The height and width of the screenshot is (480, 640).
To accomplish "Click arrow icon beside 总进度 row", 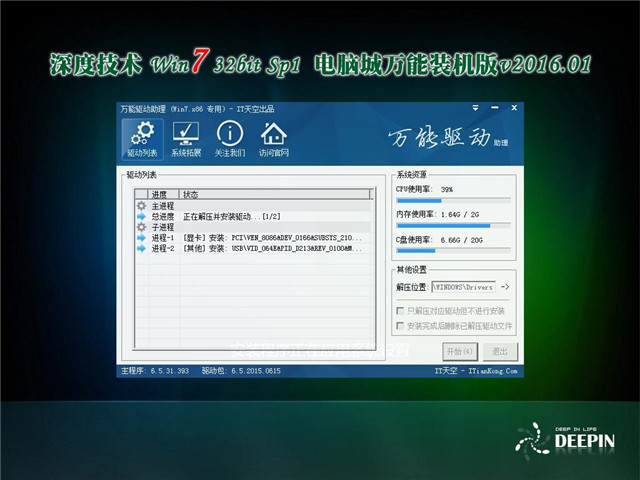I will tap(141, 216).
